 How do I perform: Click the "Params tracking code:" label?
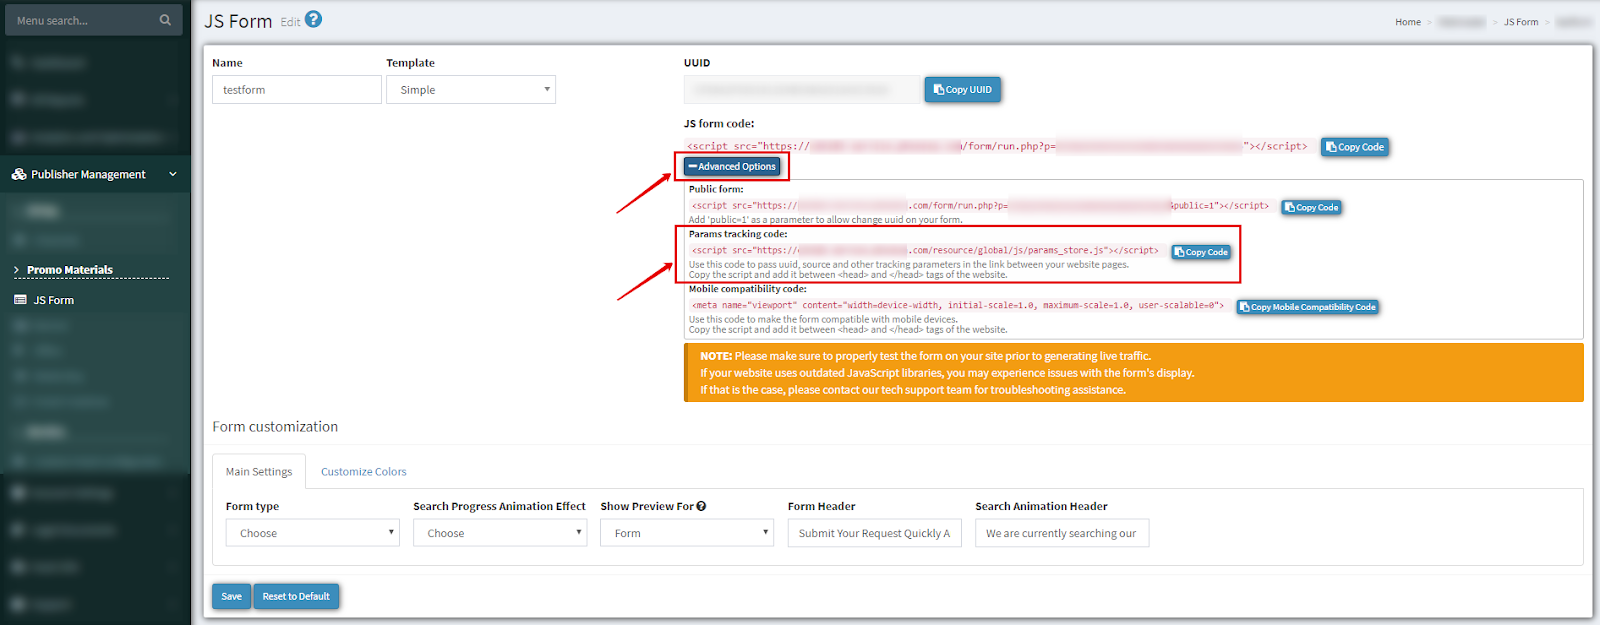click(738, 234)
